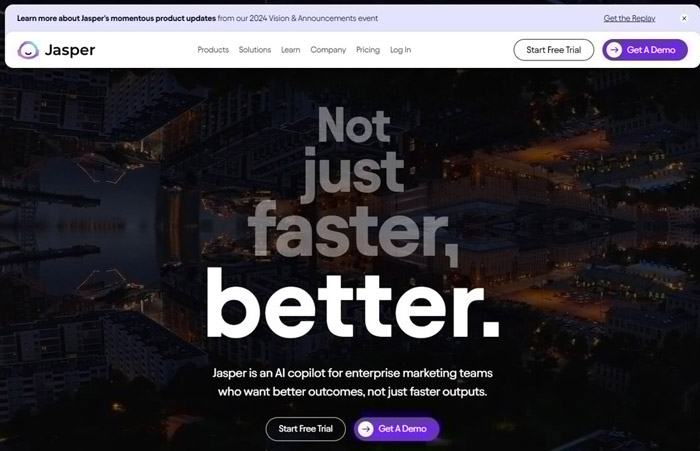Click Get A Demo below hero text
Screen dimensions: 700x451
coord(396,429)
